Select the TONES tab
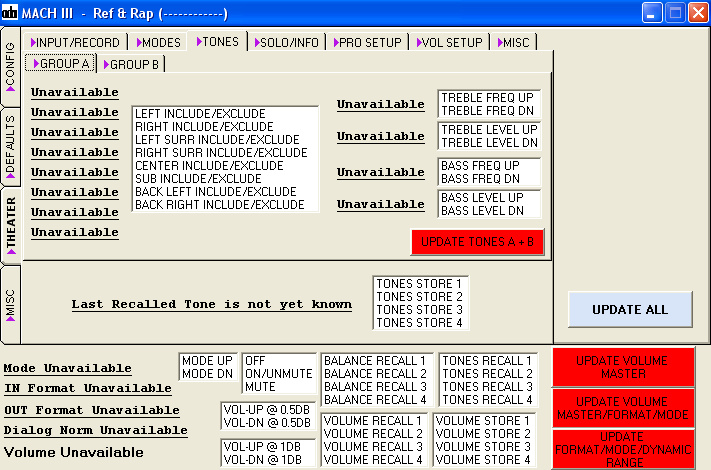The height and width of the screenshot is (470, 711). pyautogui.click(x=217, y=42)
